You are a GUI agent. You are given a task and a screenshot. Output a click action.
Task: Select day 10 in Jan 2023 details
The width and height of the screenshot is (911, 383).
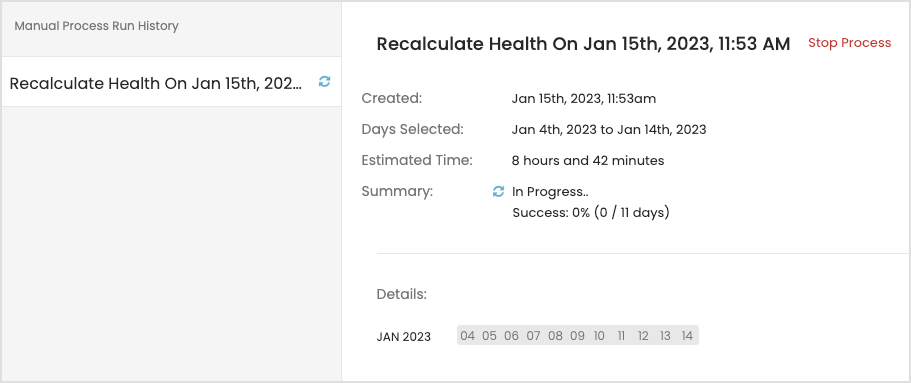[600, 335]
